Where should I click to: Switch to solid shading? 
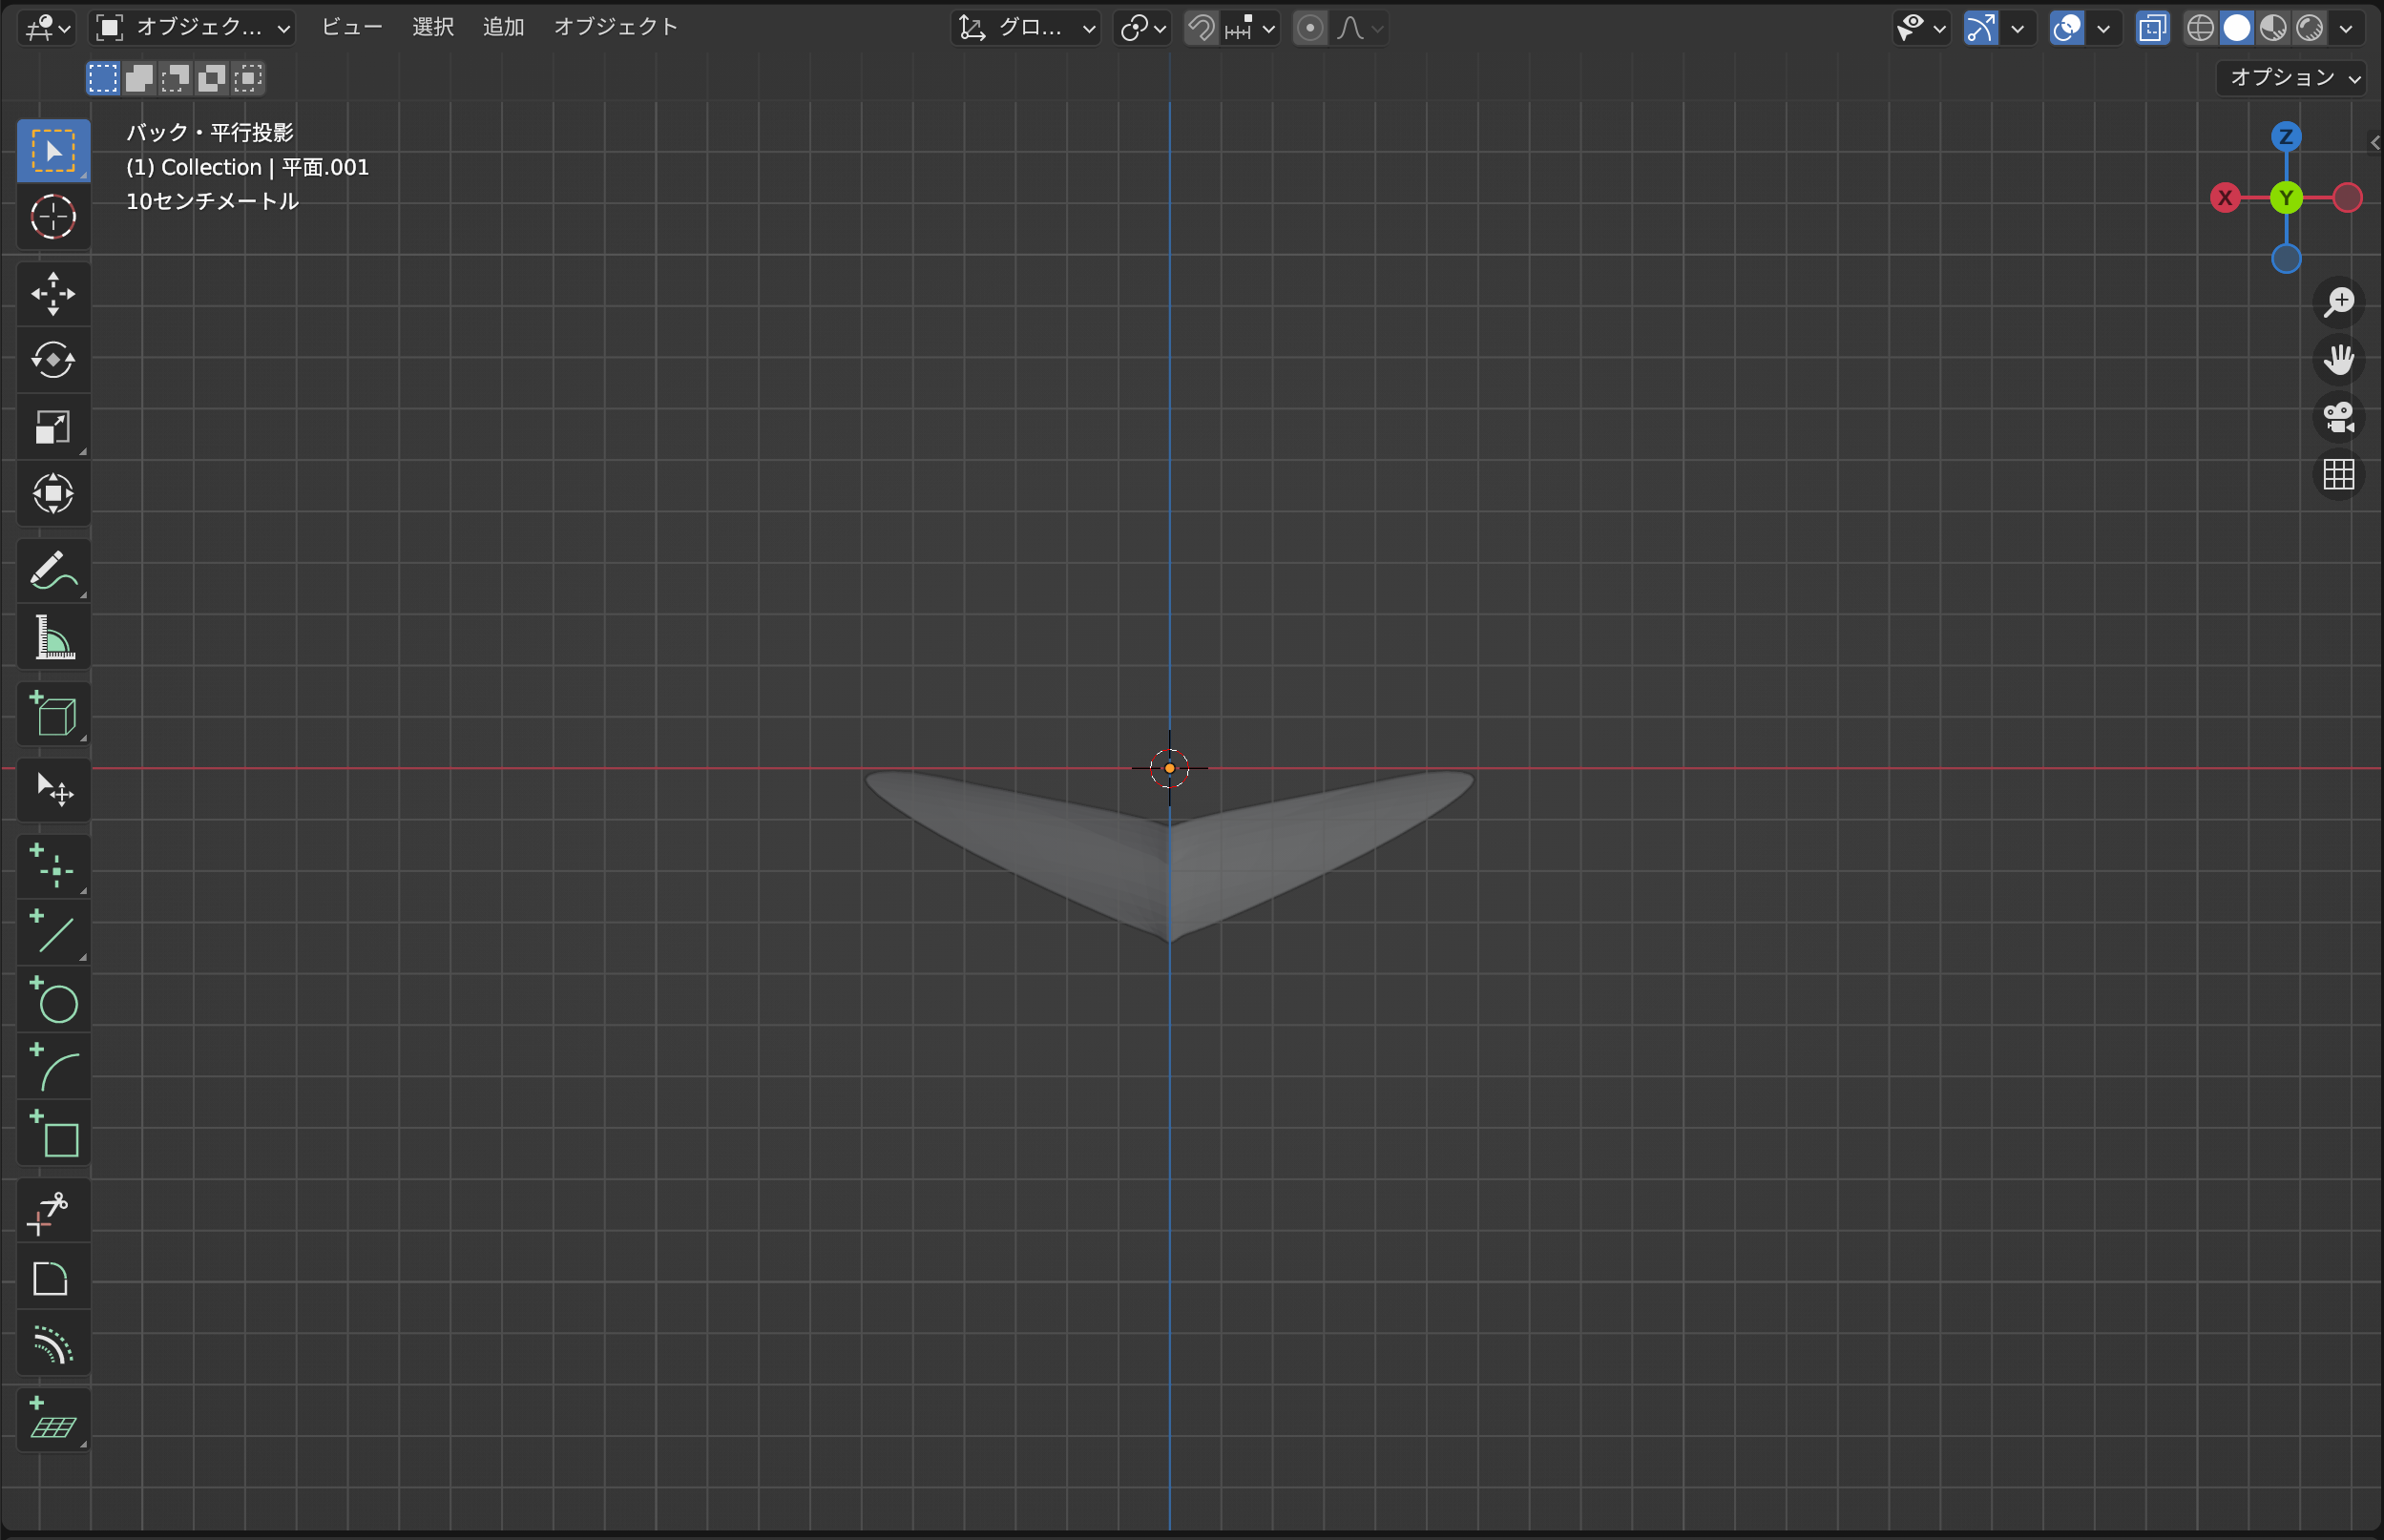[2237, 28]
